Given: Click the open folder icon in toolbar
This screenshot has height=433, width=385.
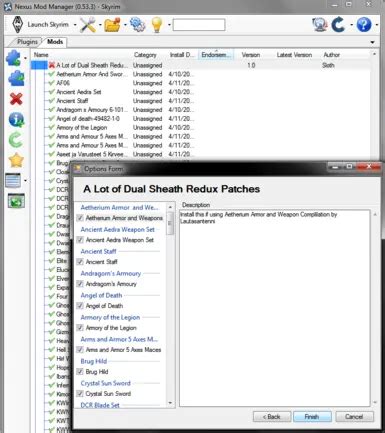Looking at the screenshot, I should [x=112, y=25].
